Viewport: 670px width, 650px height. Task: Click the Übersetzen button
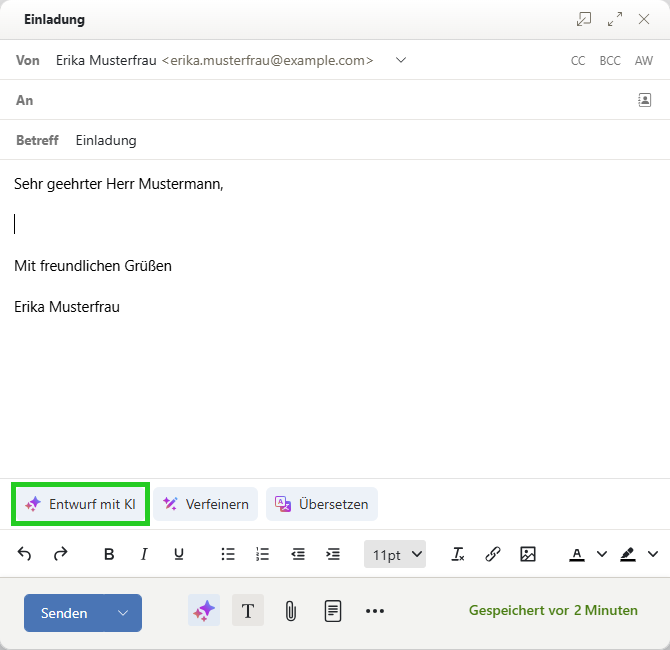(322, 504)
